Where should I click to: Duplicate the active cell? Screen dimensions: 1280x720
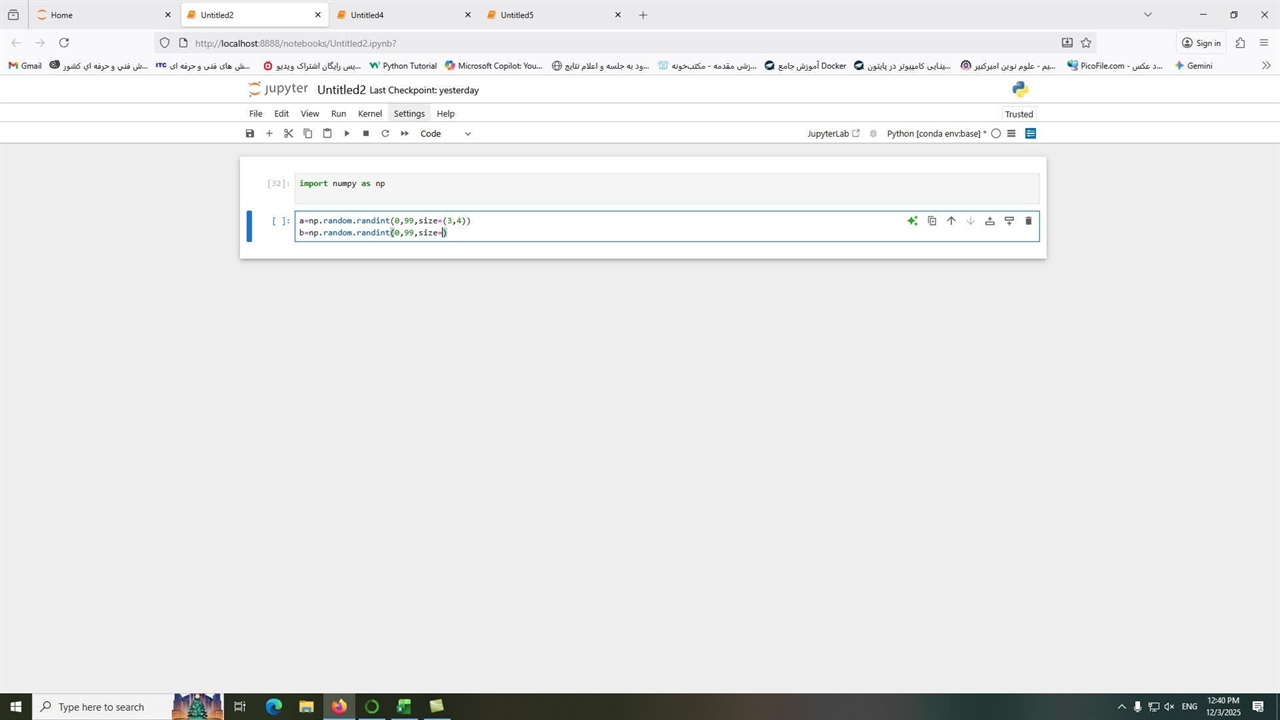pos(932,221)
